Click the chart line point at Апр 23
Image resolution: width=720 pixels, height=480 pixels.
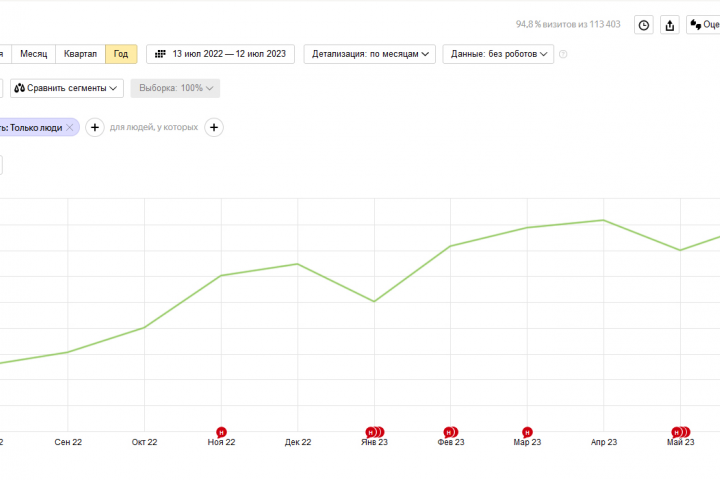pos(603,220)
